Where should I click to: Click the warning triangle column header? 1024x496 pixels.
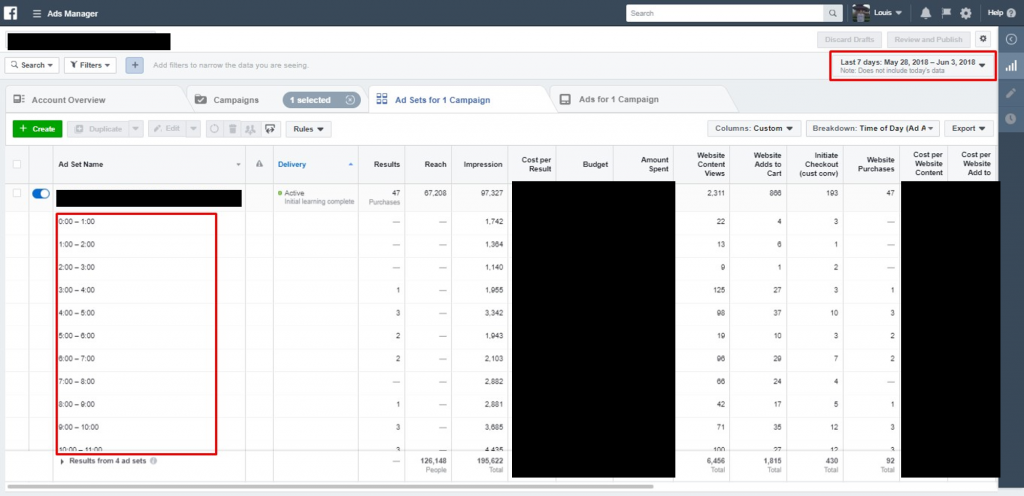pyautogui.click(x=259, y=164)
